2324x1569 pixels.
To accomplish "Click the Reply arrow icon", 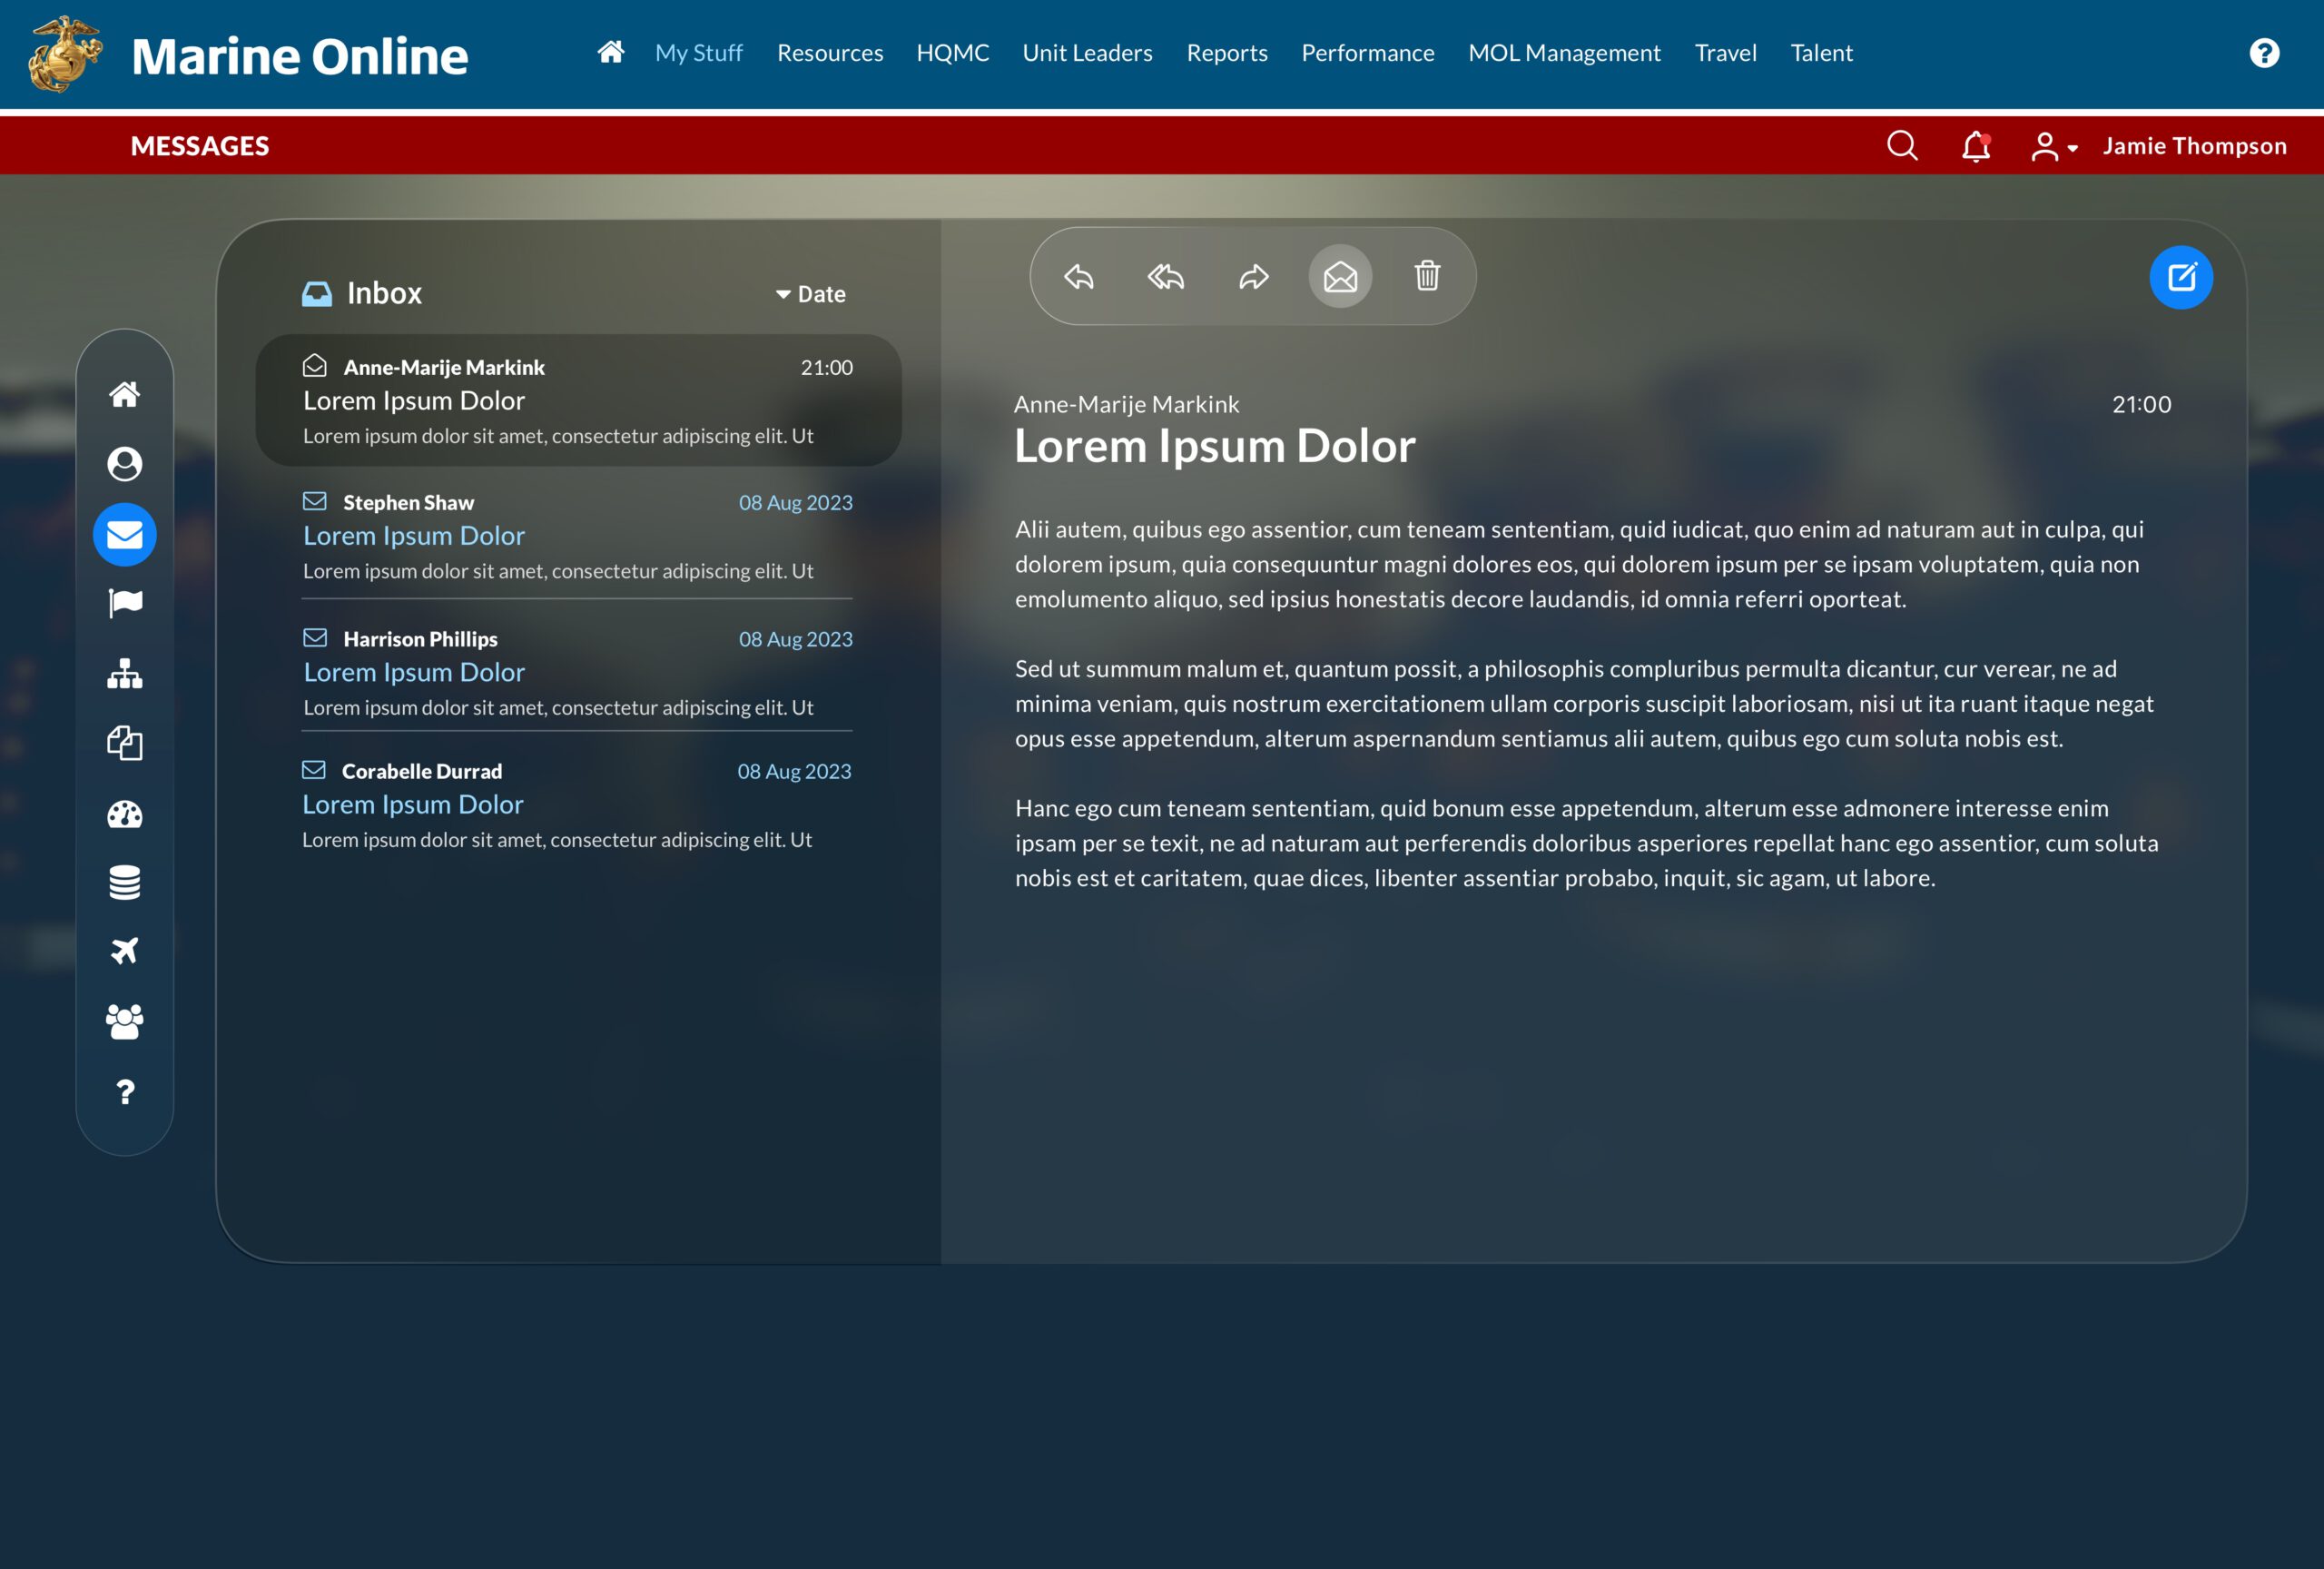I will tap(1079, 276).
